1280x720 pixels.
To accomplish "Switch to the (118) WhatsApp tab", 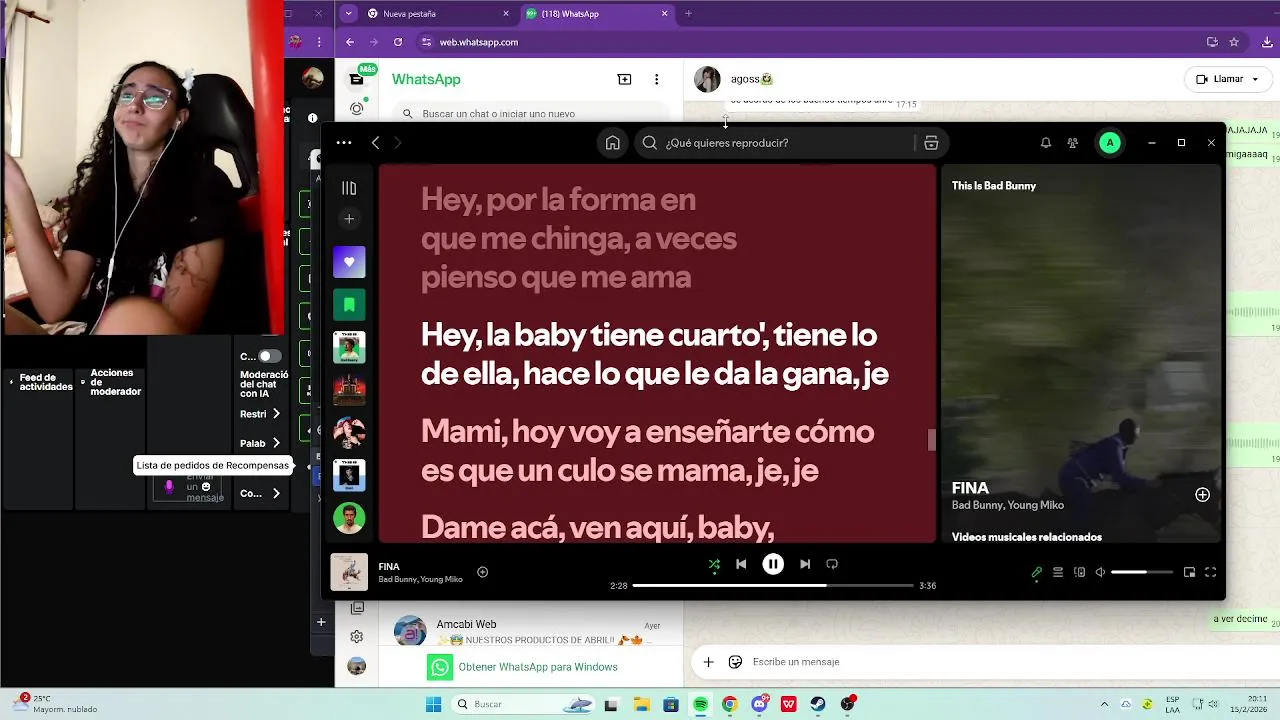I will [596, 14].
